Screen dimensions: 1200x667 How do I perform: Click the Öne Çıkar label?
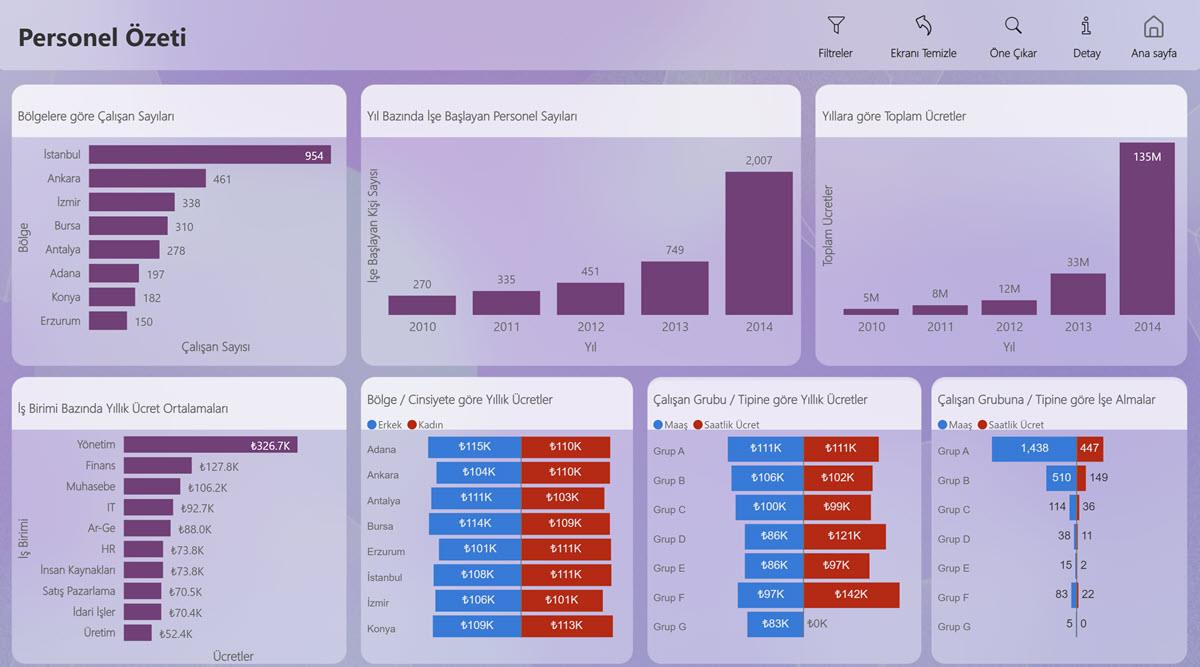point(1013,53)
